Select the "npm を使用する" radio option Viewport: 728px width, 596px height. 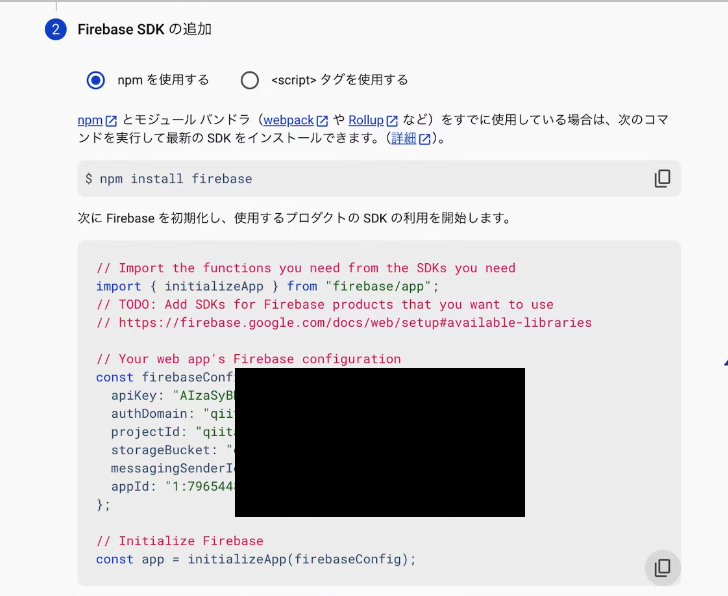pos(96,80)
